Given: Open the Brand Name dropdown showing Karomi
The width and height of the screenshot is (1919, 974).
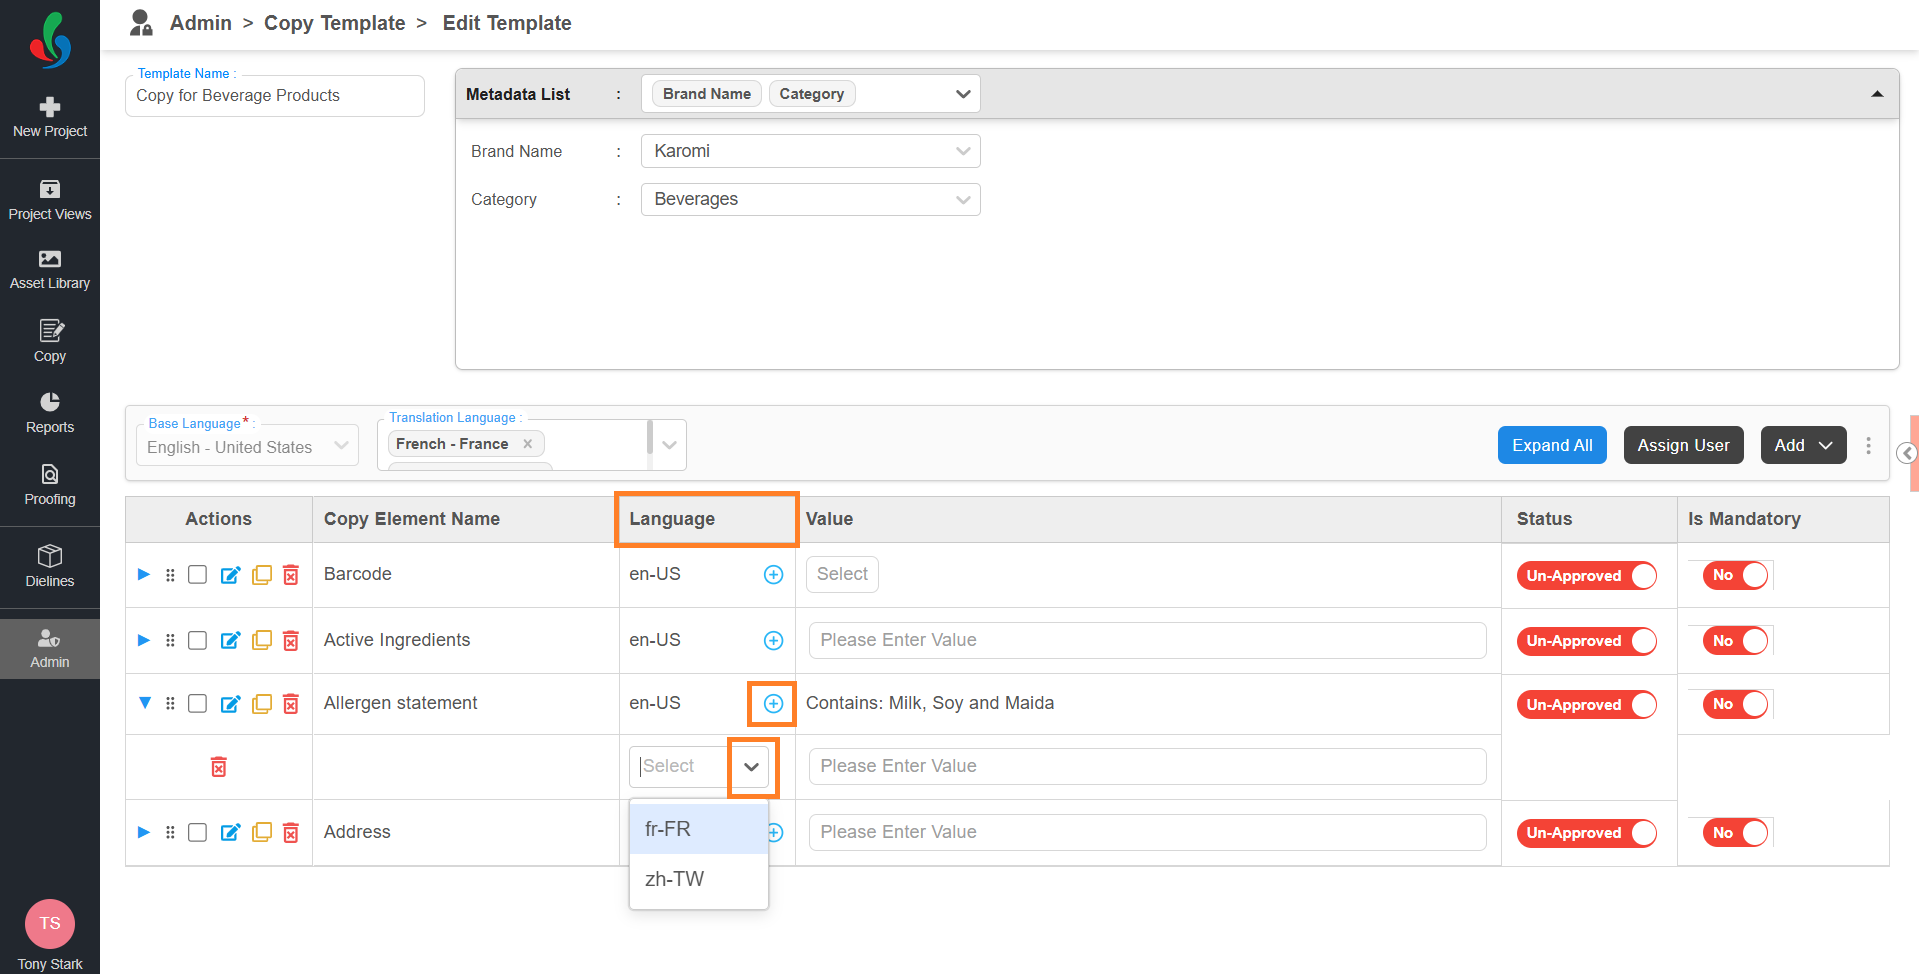Looking at the screenshot, I should [810, 151].
